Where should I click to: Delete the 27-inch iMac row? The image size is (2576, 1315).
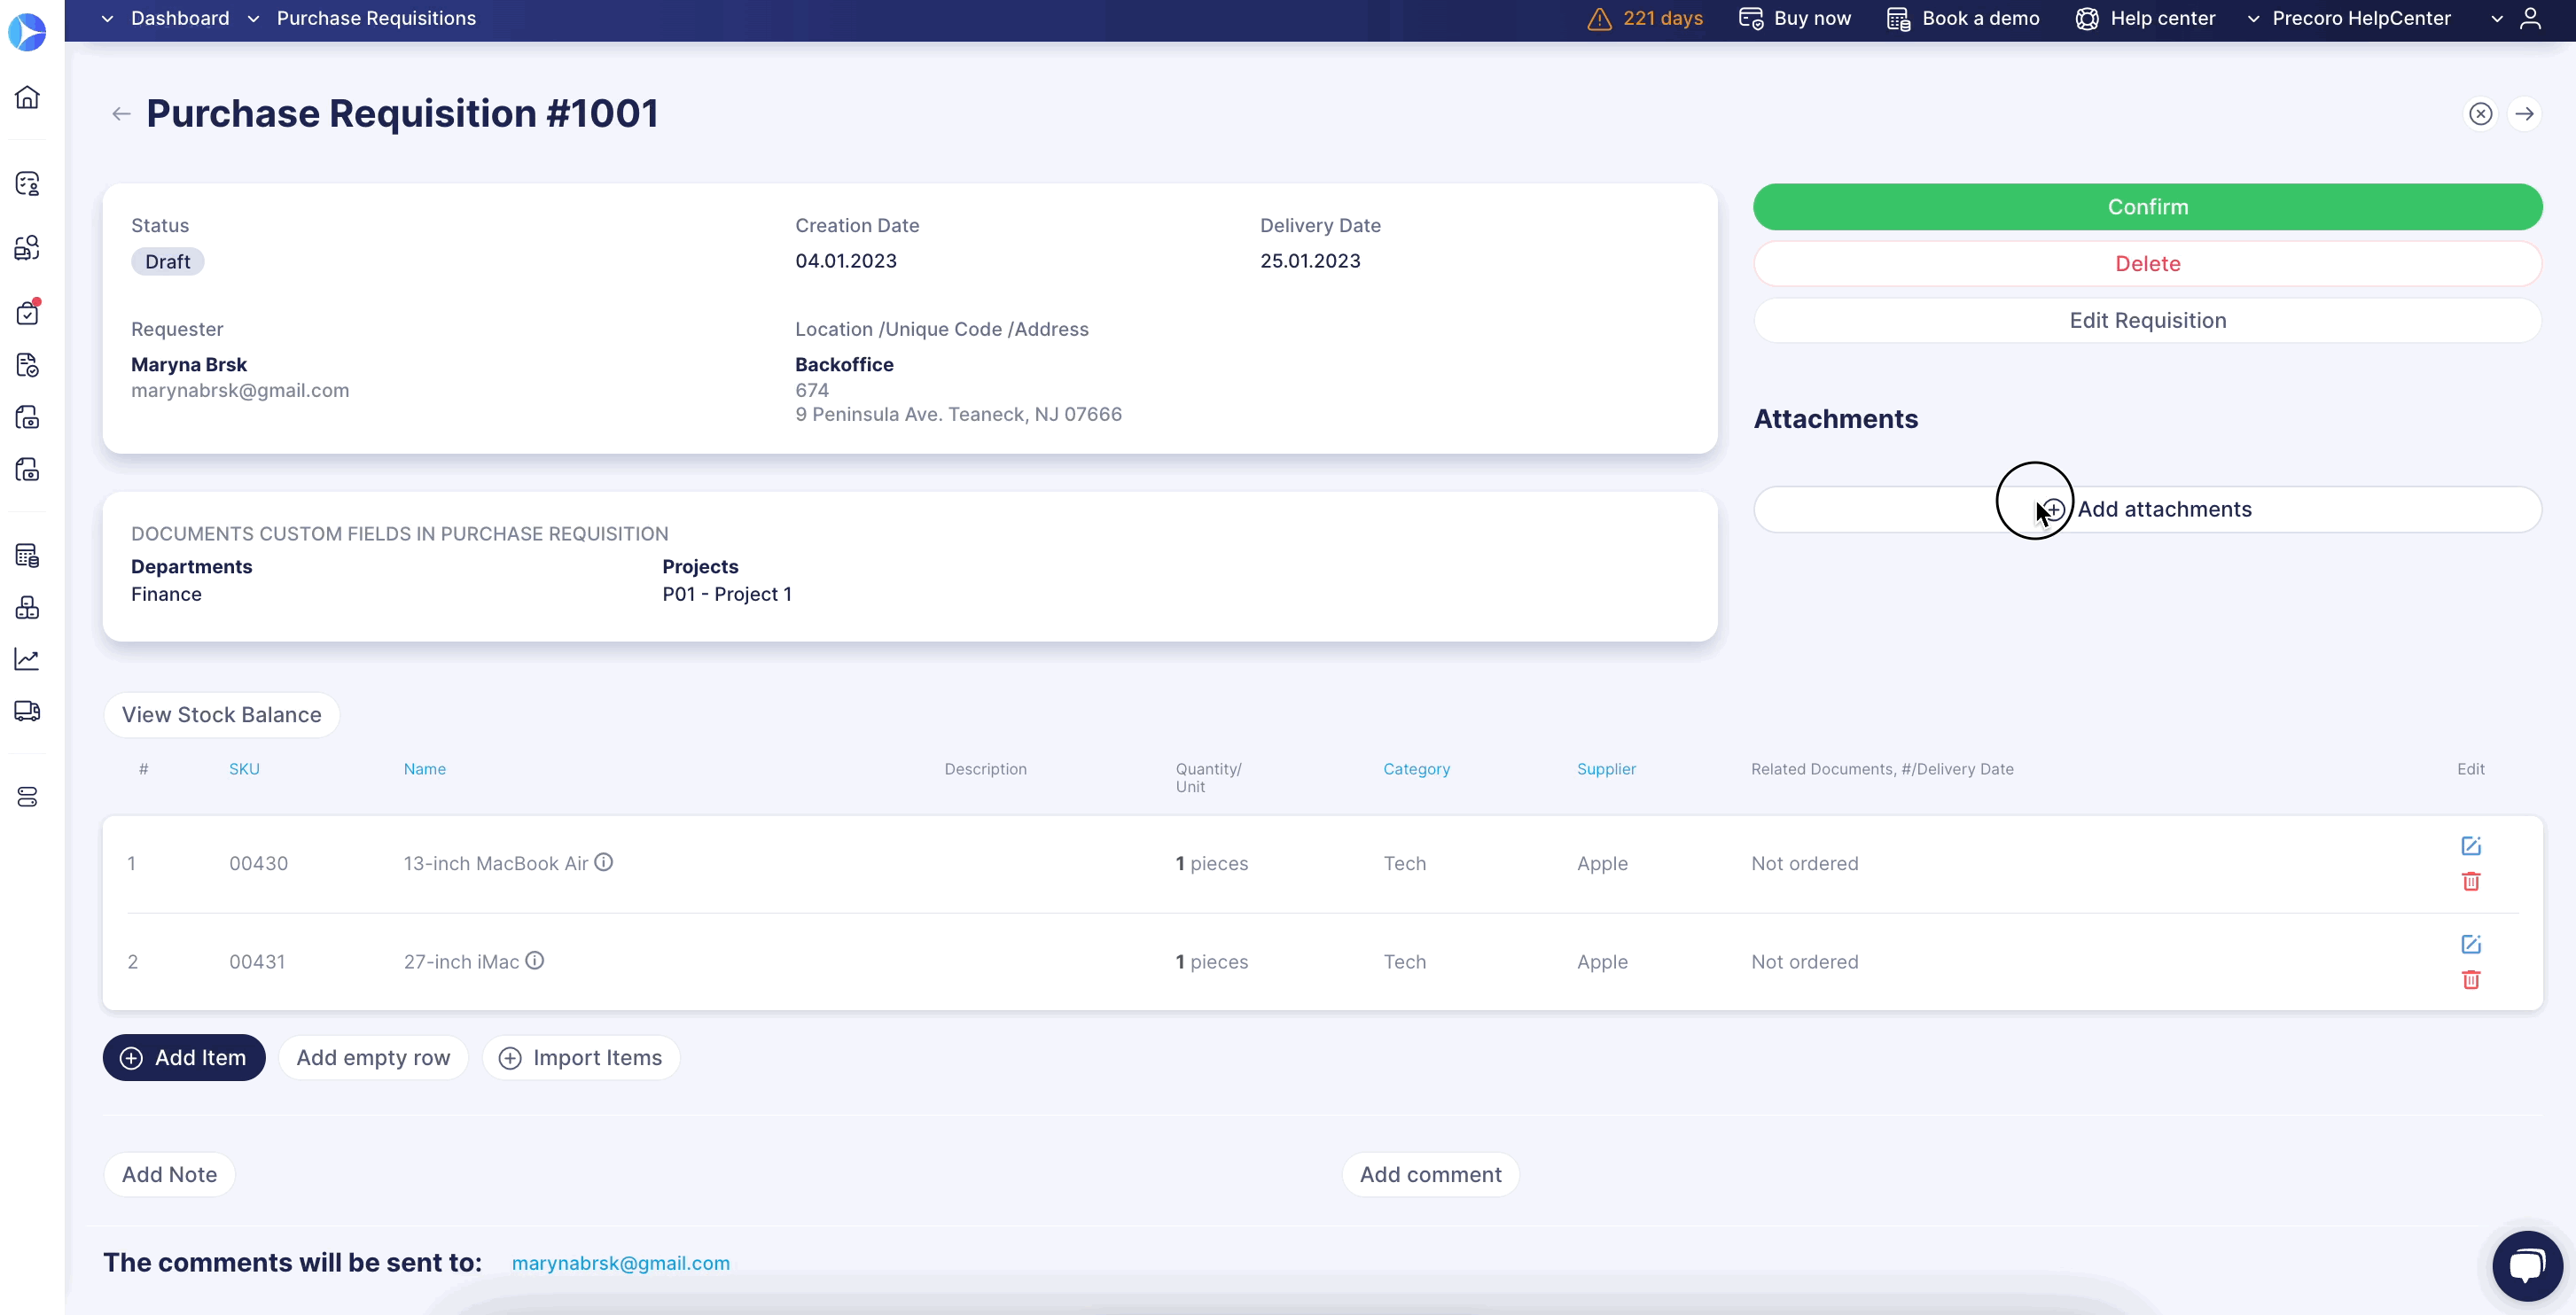pyautogui.click(x=2470, y=979)
